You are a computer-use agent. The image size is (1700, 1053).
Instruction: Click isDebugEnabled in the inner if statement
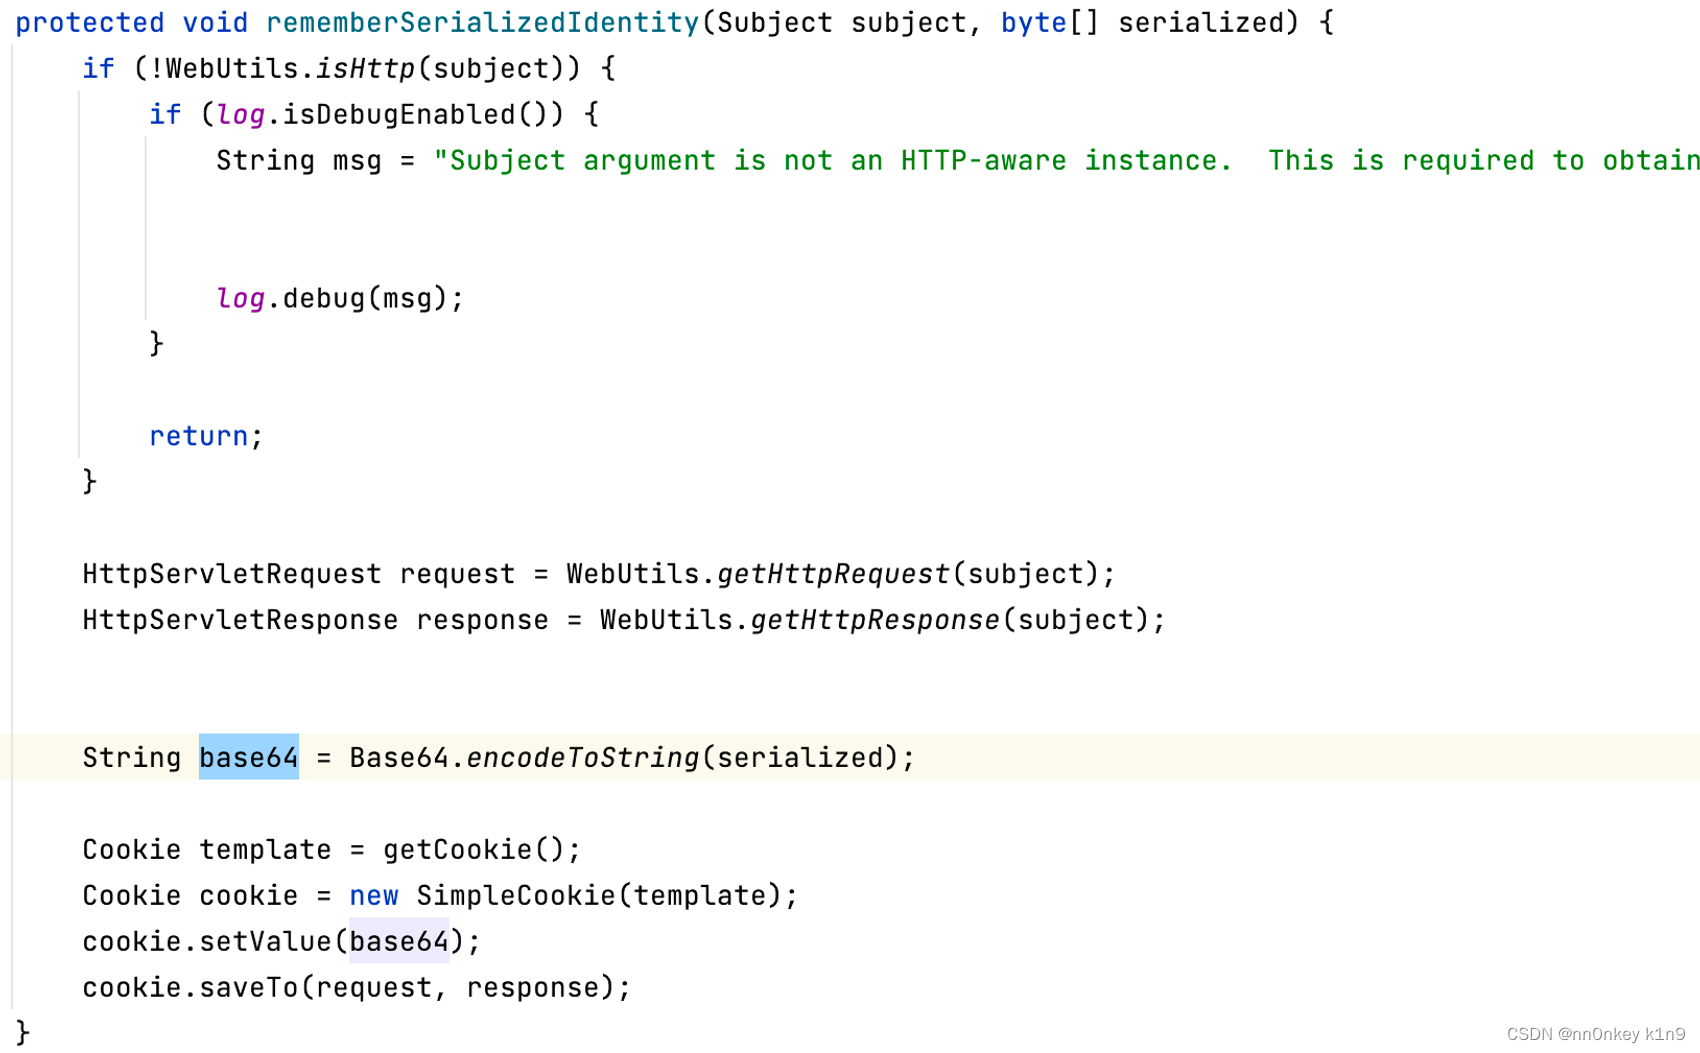pos(398,114)
